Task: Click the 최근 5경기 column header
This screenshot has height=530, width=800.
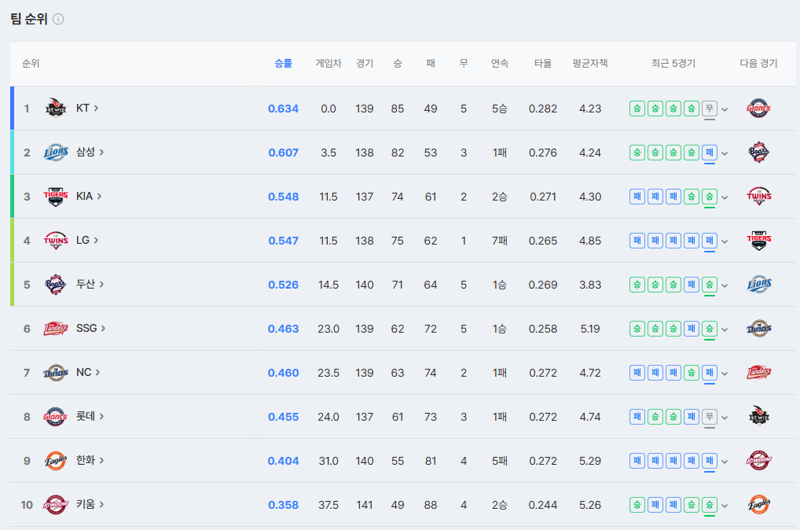Action: 673,63
